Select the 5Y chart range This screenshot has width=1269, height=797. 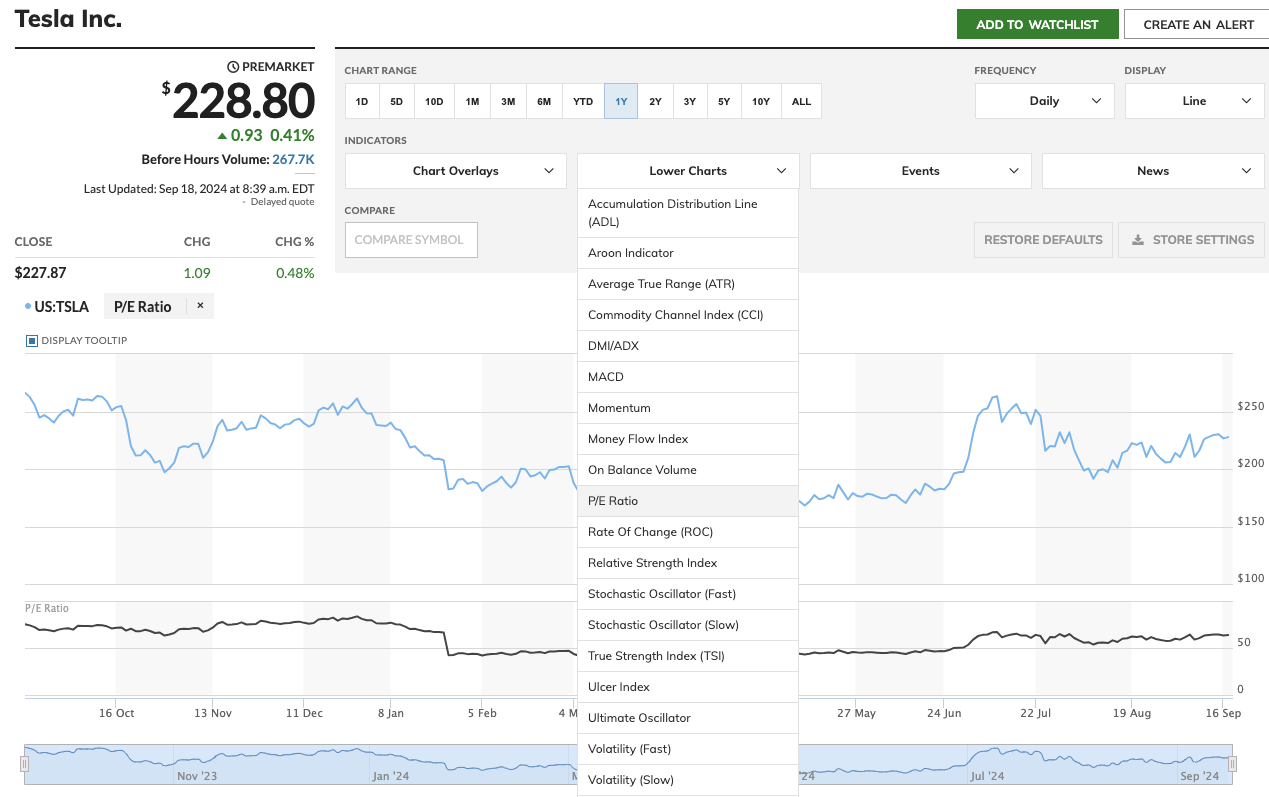[724, 101]
